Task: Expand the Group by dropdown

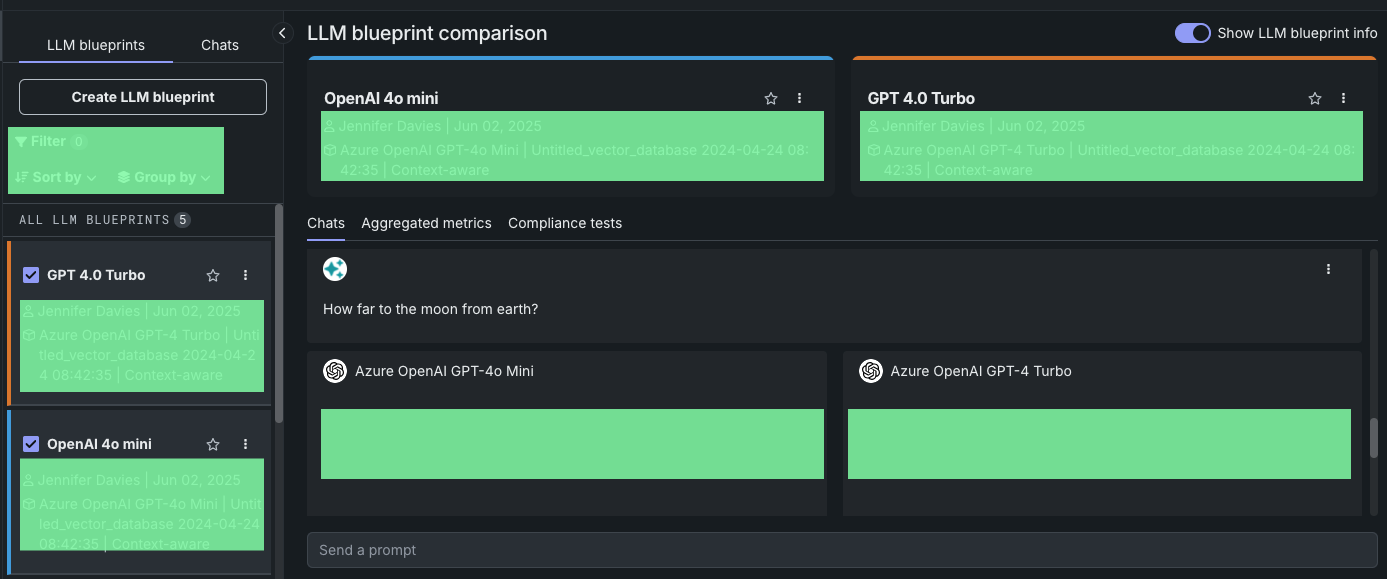Action: click(x=164, y=177)
